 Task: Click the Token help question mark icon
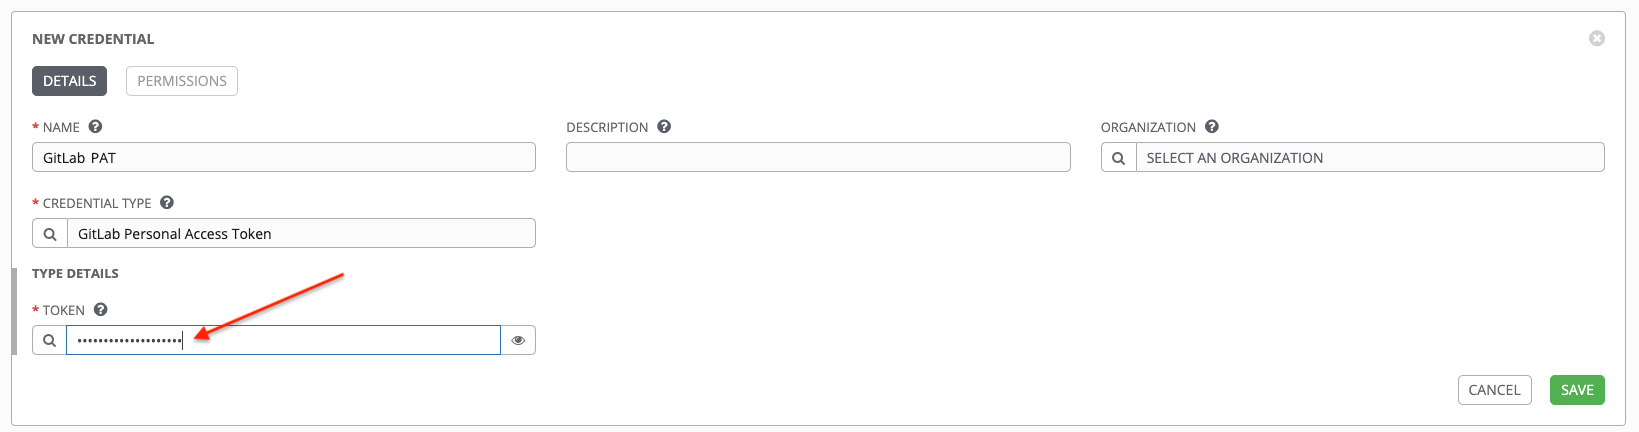click(x=101, y=310)
